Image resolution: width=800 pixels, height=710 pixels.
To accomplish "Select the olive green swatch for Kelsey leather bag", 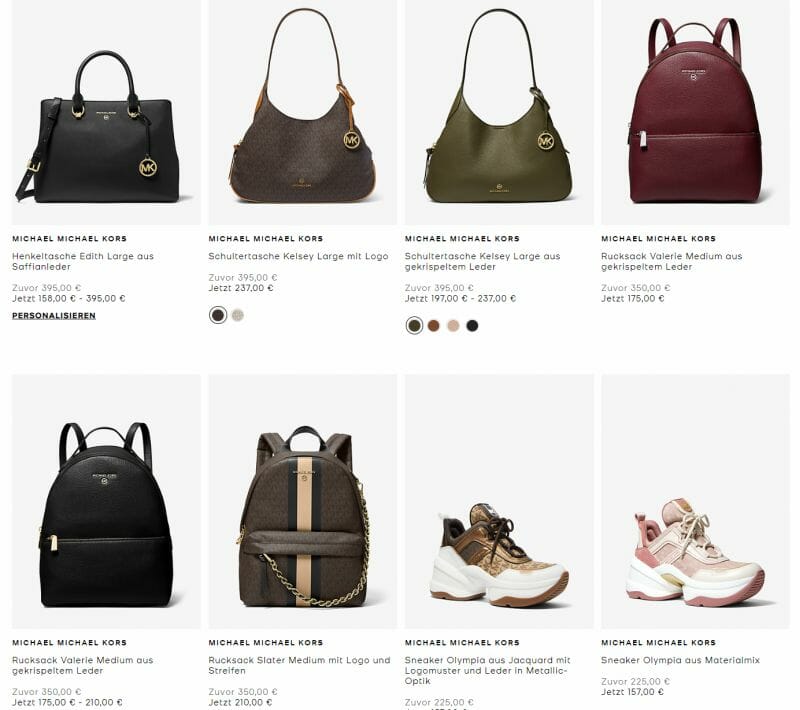I will [x=414, y=325].
